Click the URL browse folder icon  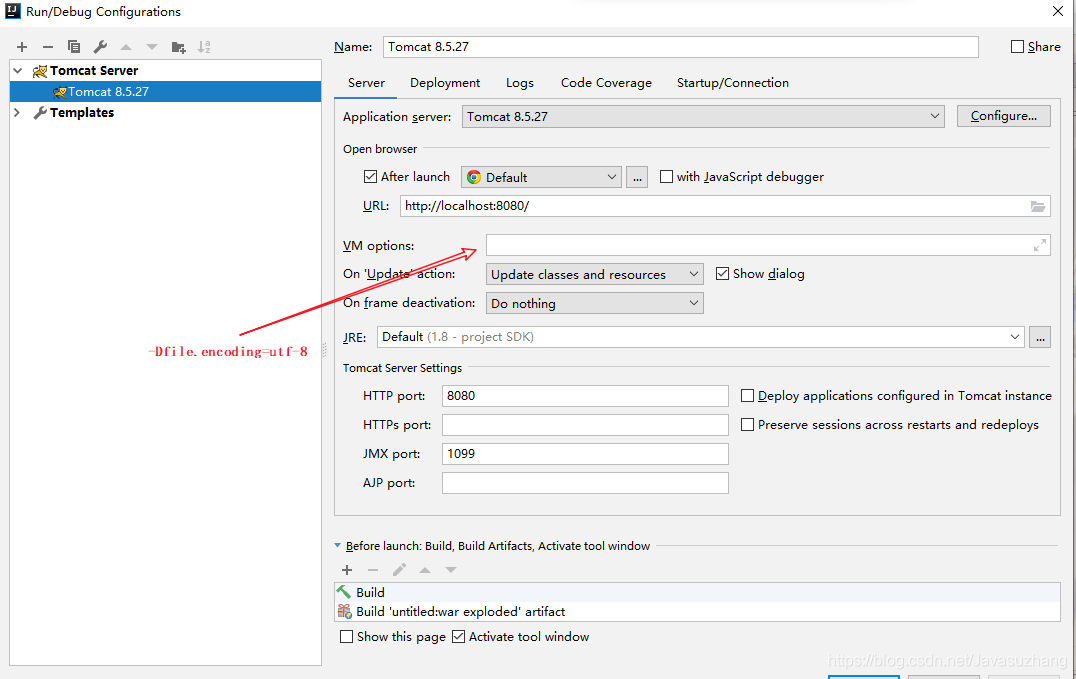click(1038, 206)
